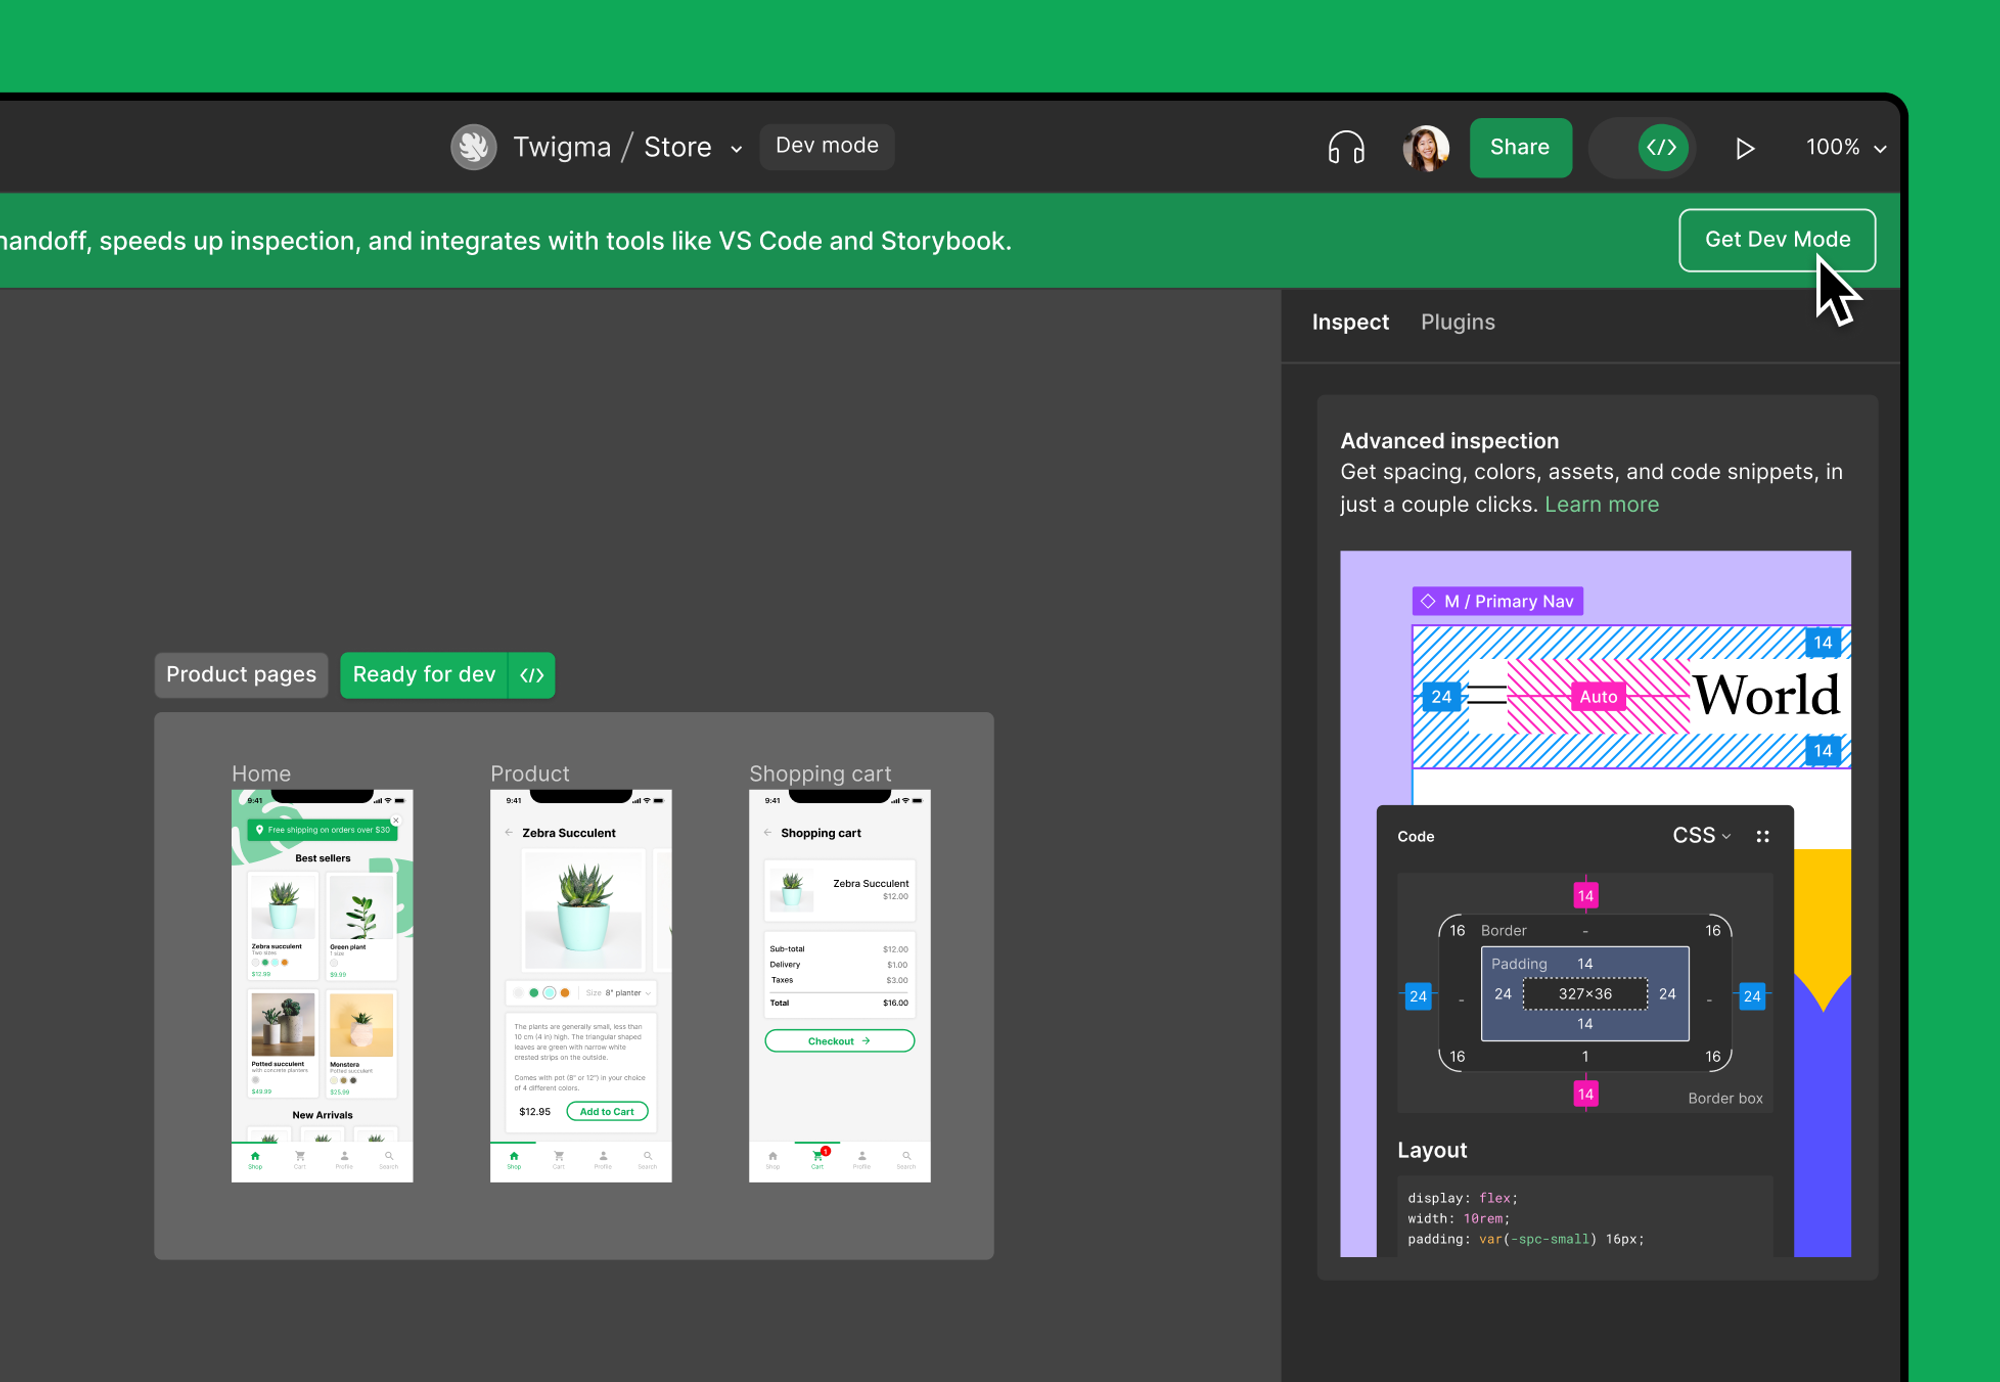Screen dimensions: 2000x1382
Task: Click the M / Primary Nav component label
Action: click(x=1497, y=601)
